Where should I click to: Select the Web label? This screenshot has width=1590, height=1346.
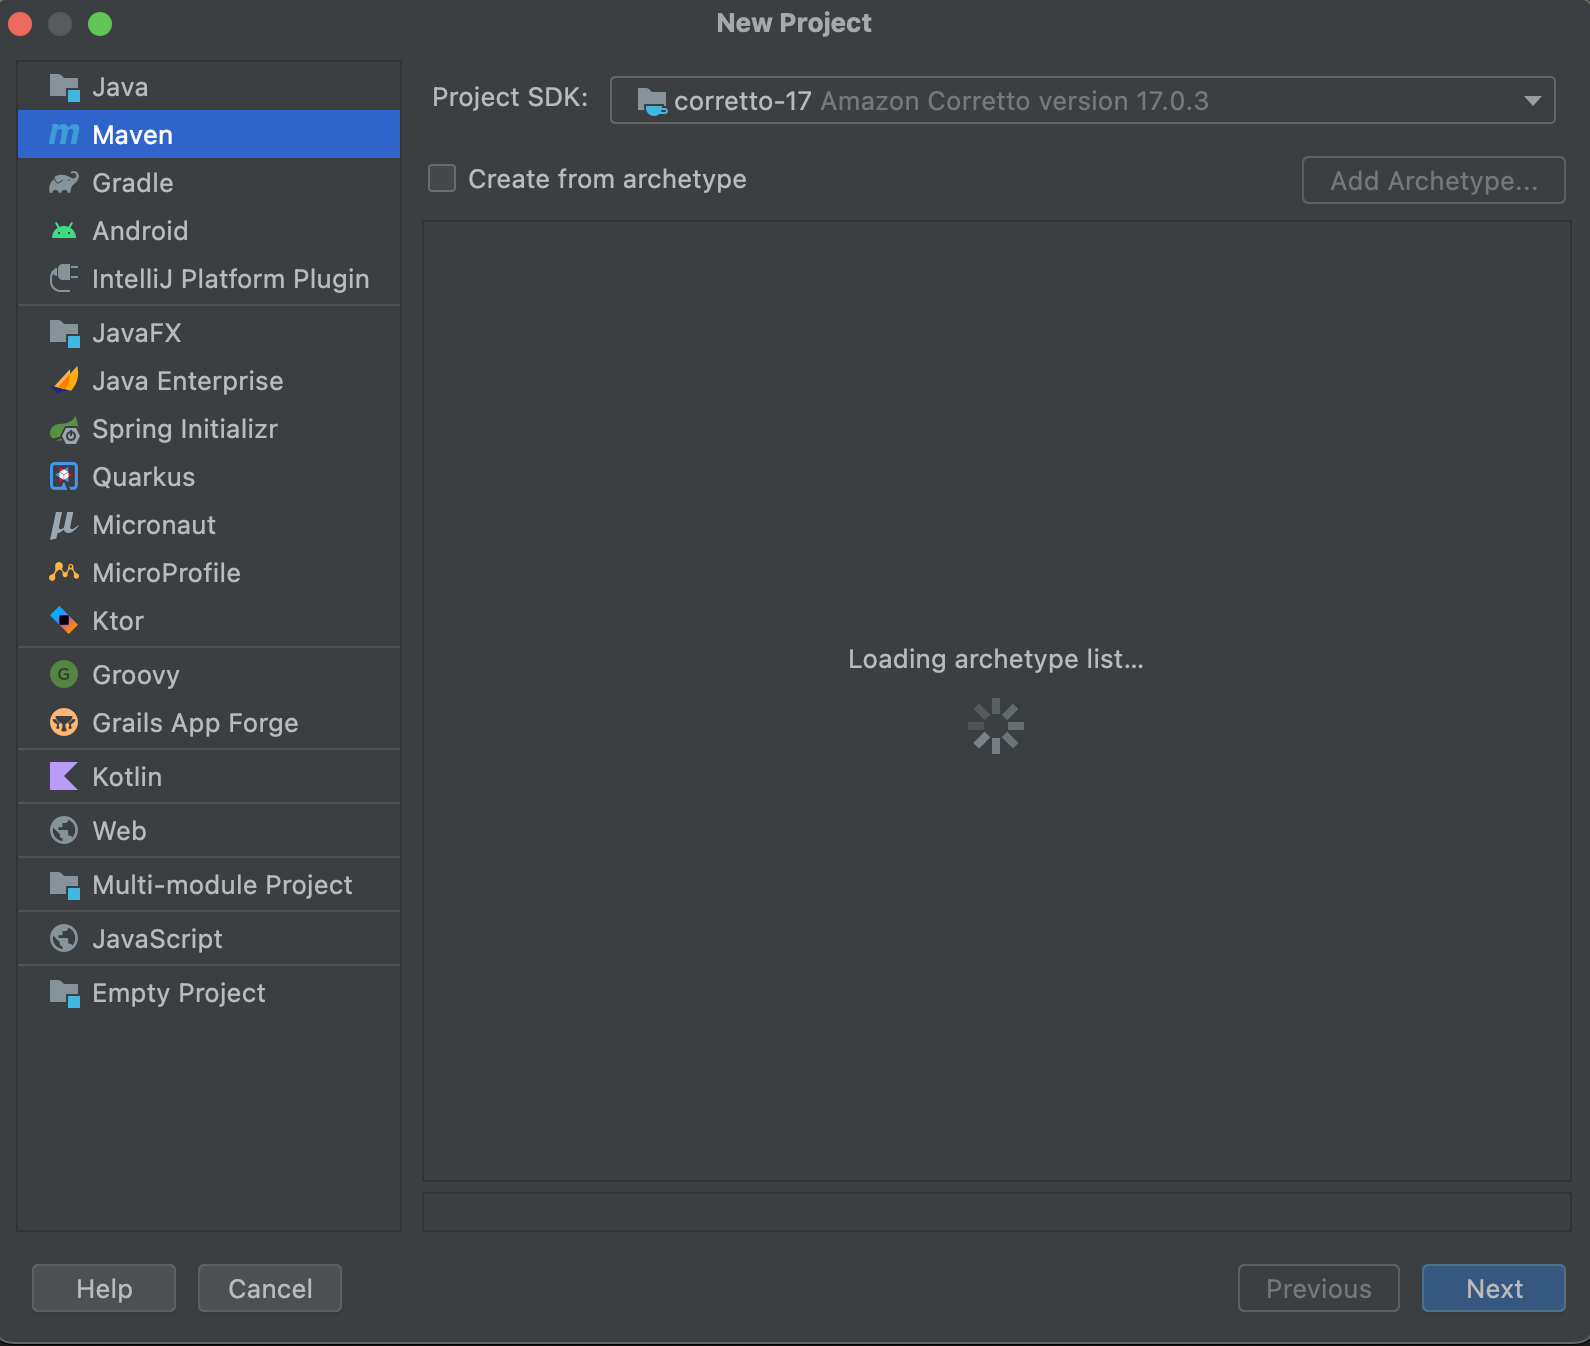[119, 831]
